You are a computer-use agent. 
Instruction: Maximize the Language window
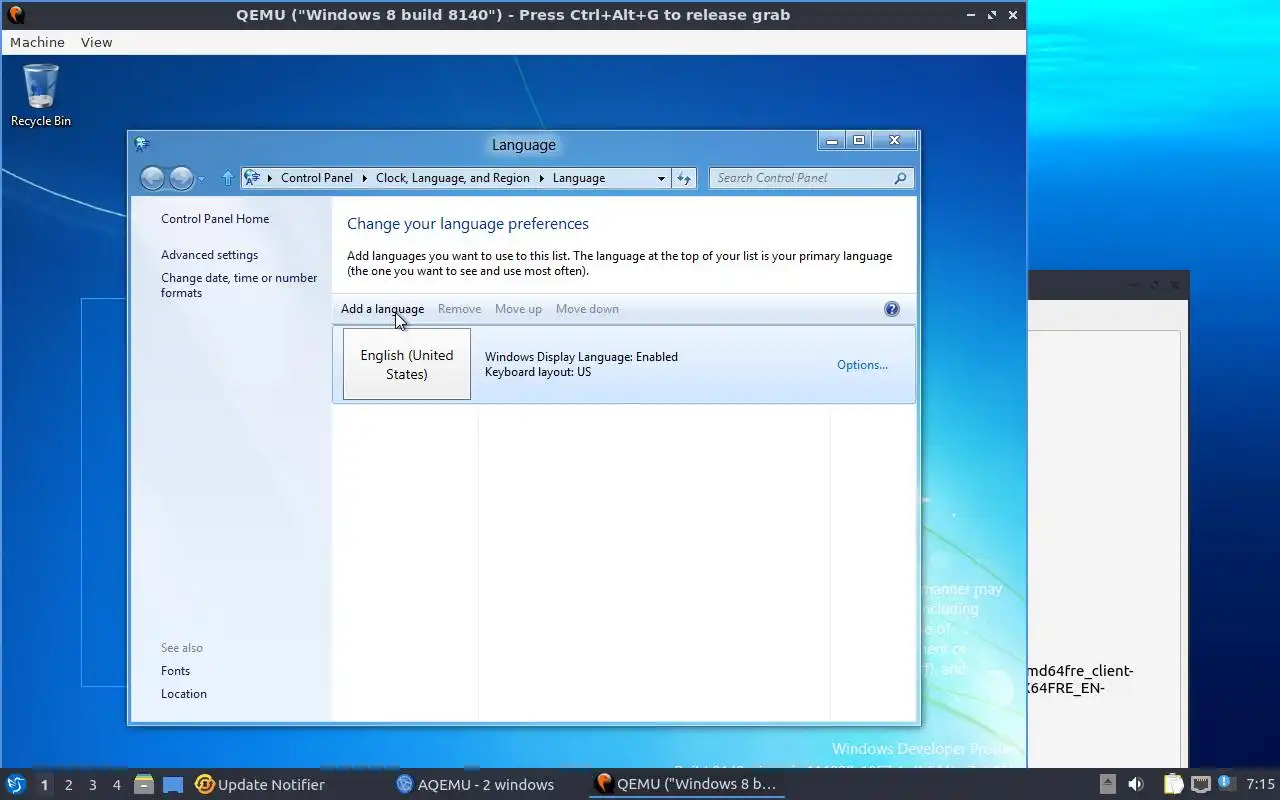click(858, 141)
